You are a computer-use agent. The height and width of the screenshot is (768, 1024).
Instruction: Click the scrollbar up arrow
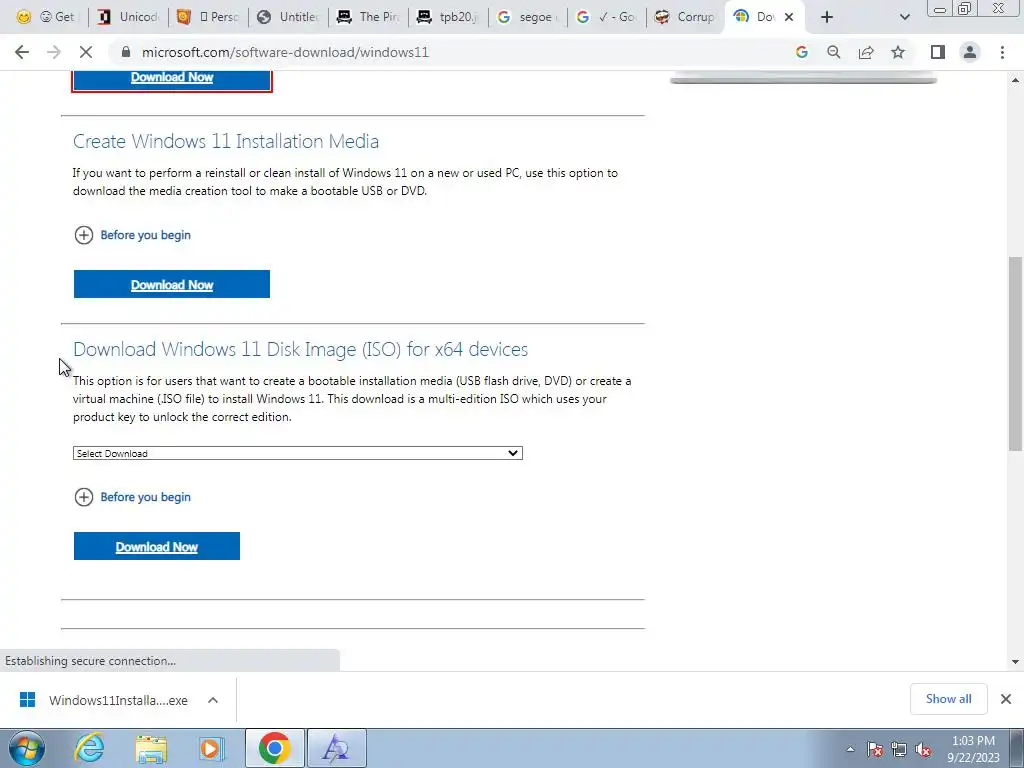tap(1015, 80)
